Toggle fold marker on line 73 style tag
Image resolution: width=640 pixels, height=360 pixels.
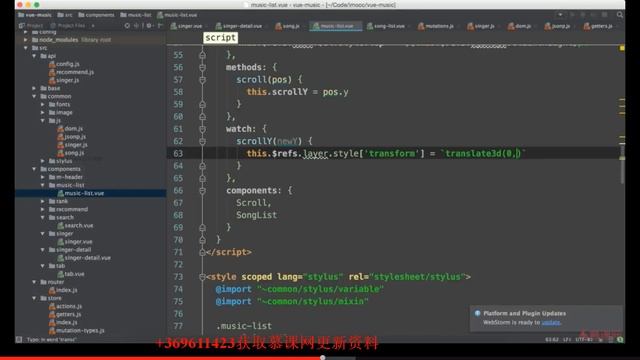click(x=202, y=277)
